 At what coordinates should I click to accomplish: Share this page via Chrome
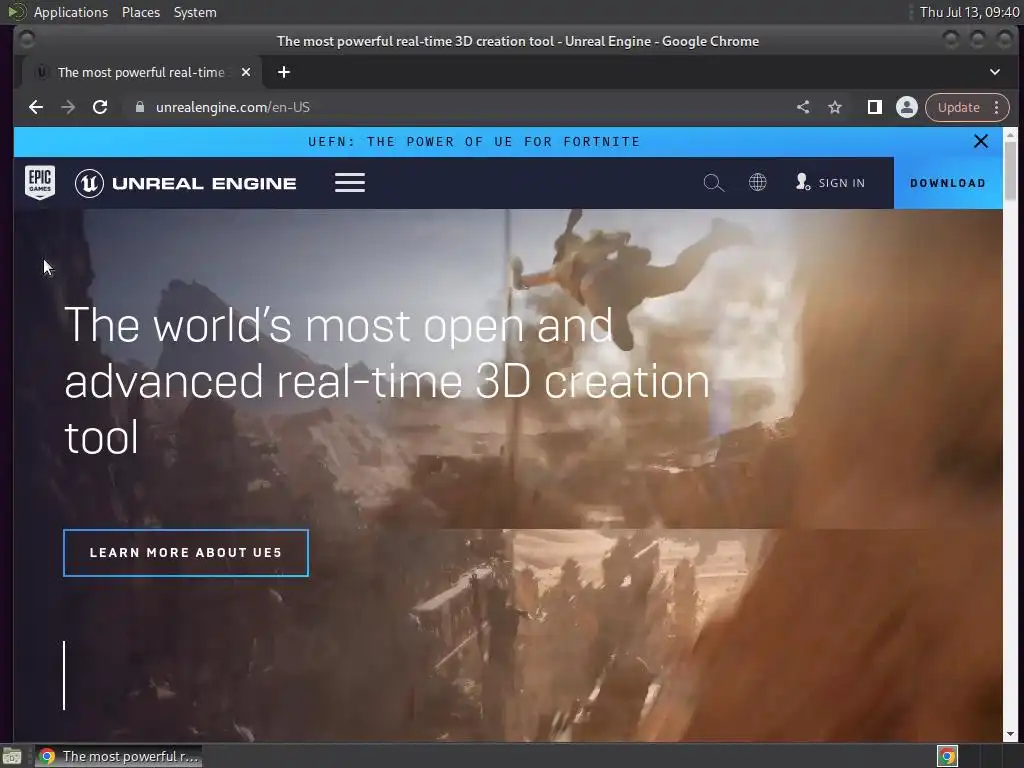tap(803, 107)
